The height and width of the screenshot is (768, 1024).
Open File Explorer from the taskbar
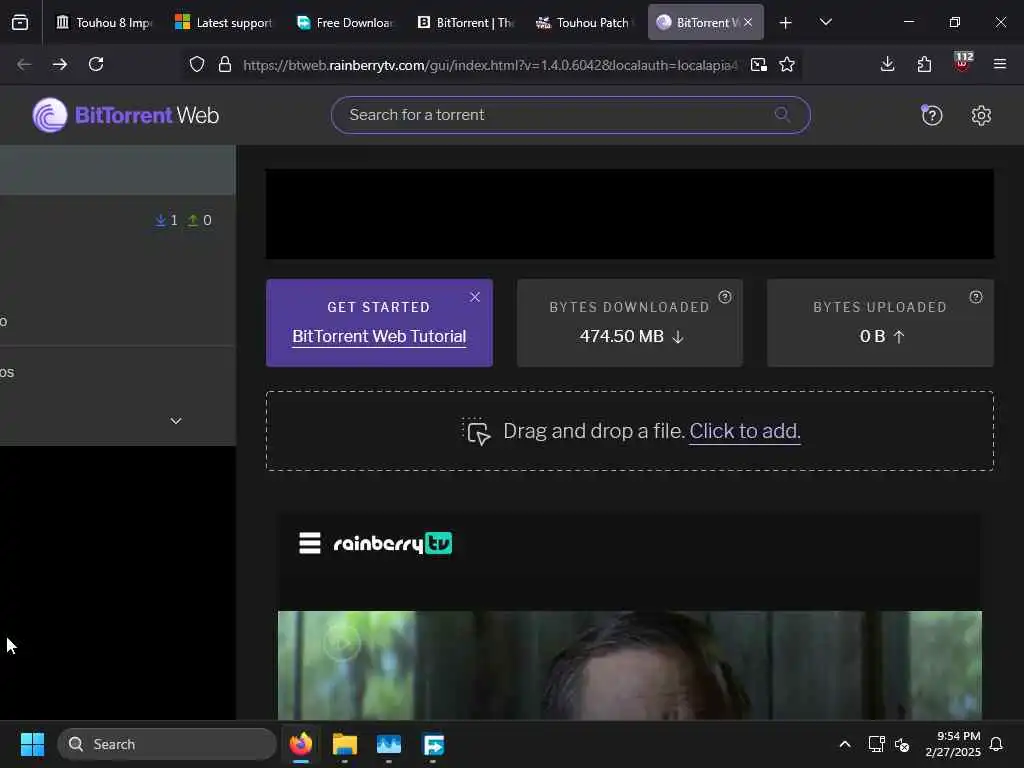345,744
